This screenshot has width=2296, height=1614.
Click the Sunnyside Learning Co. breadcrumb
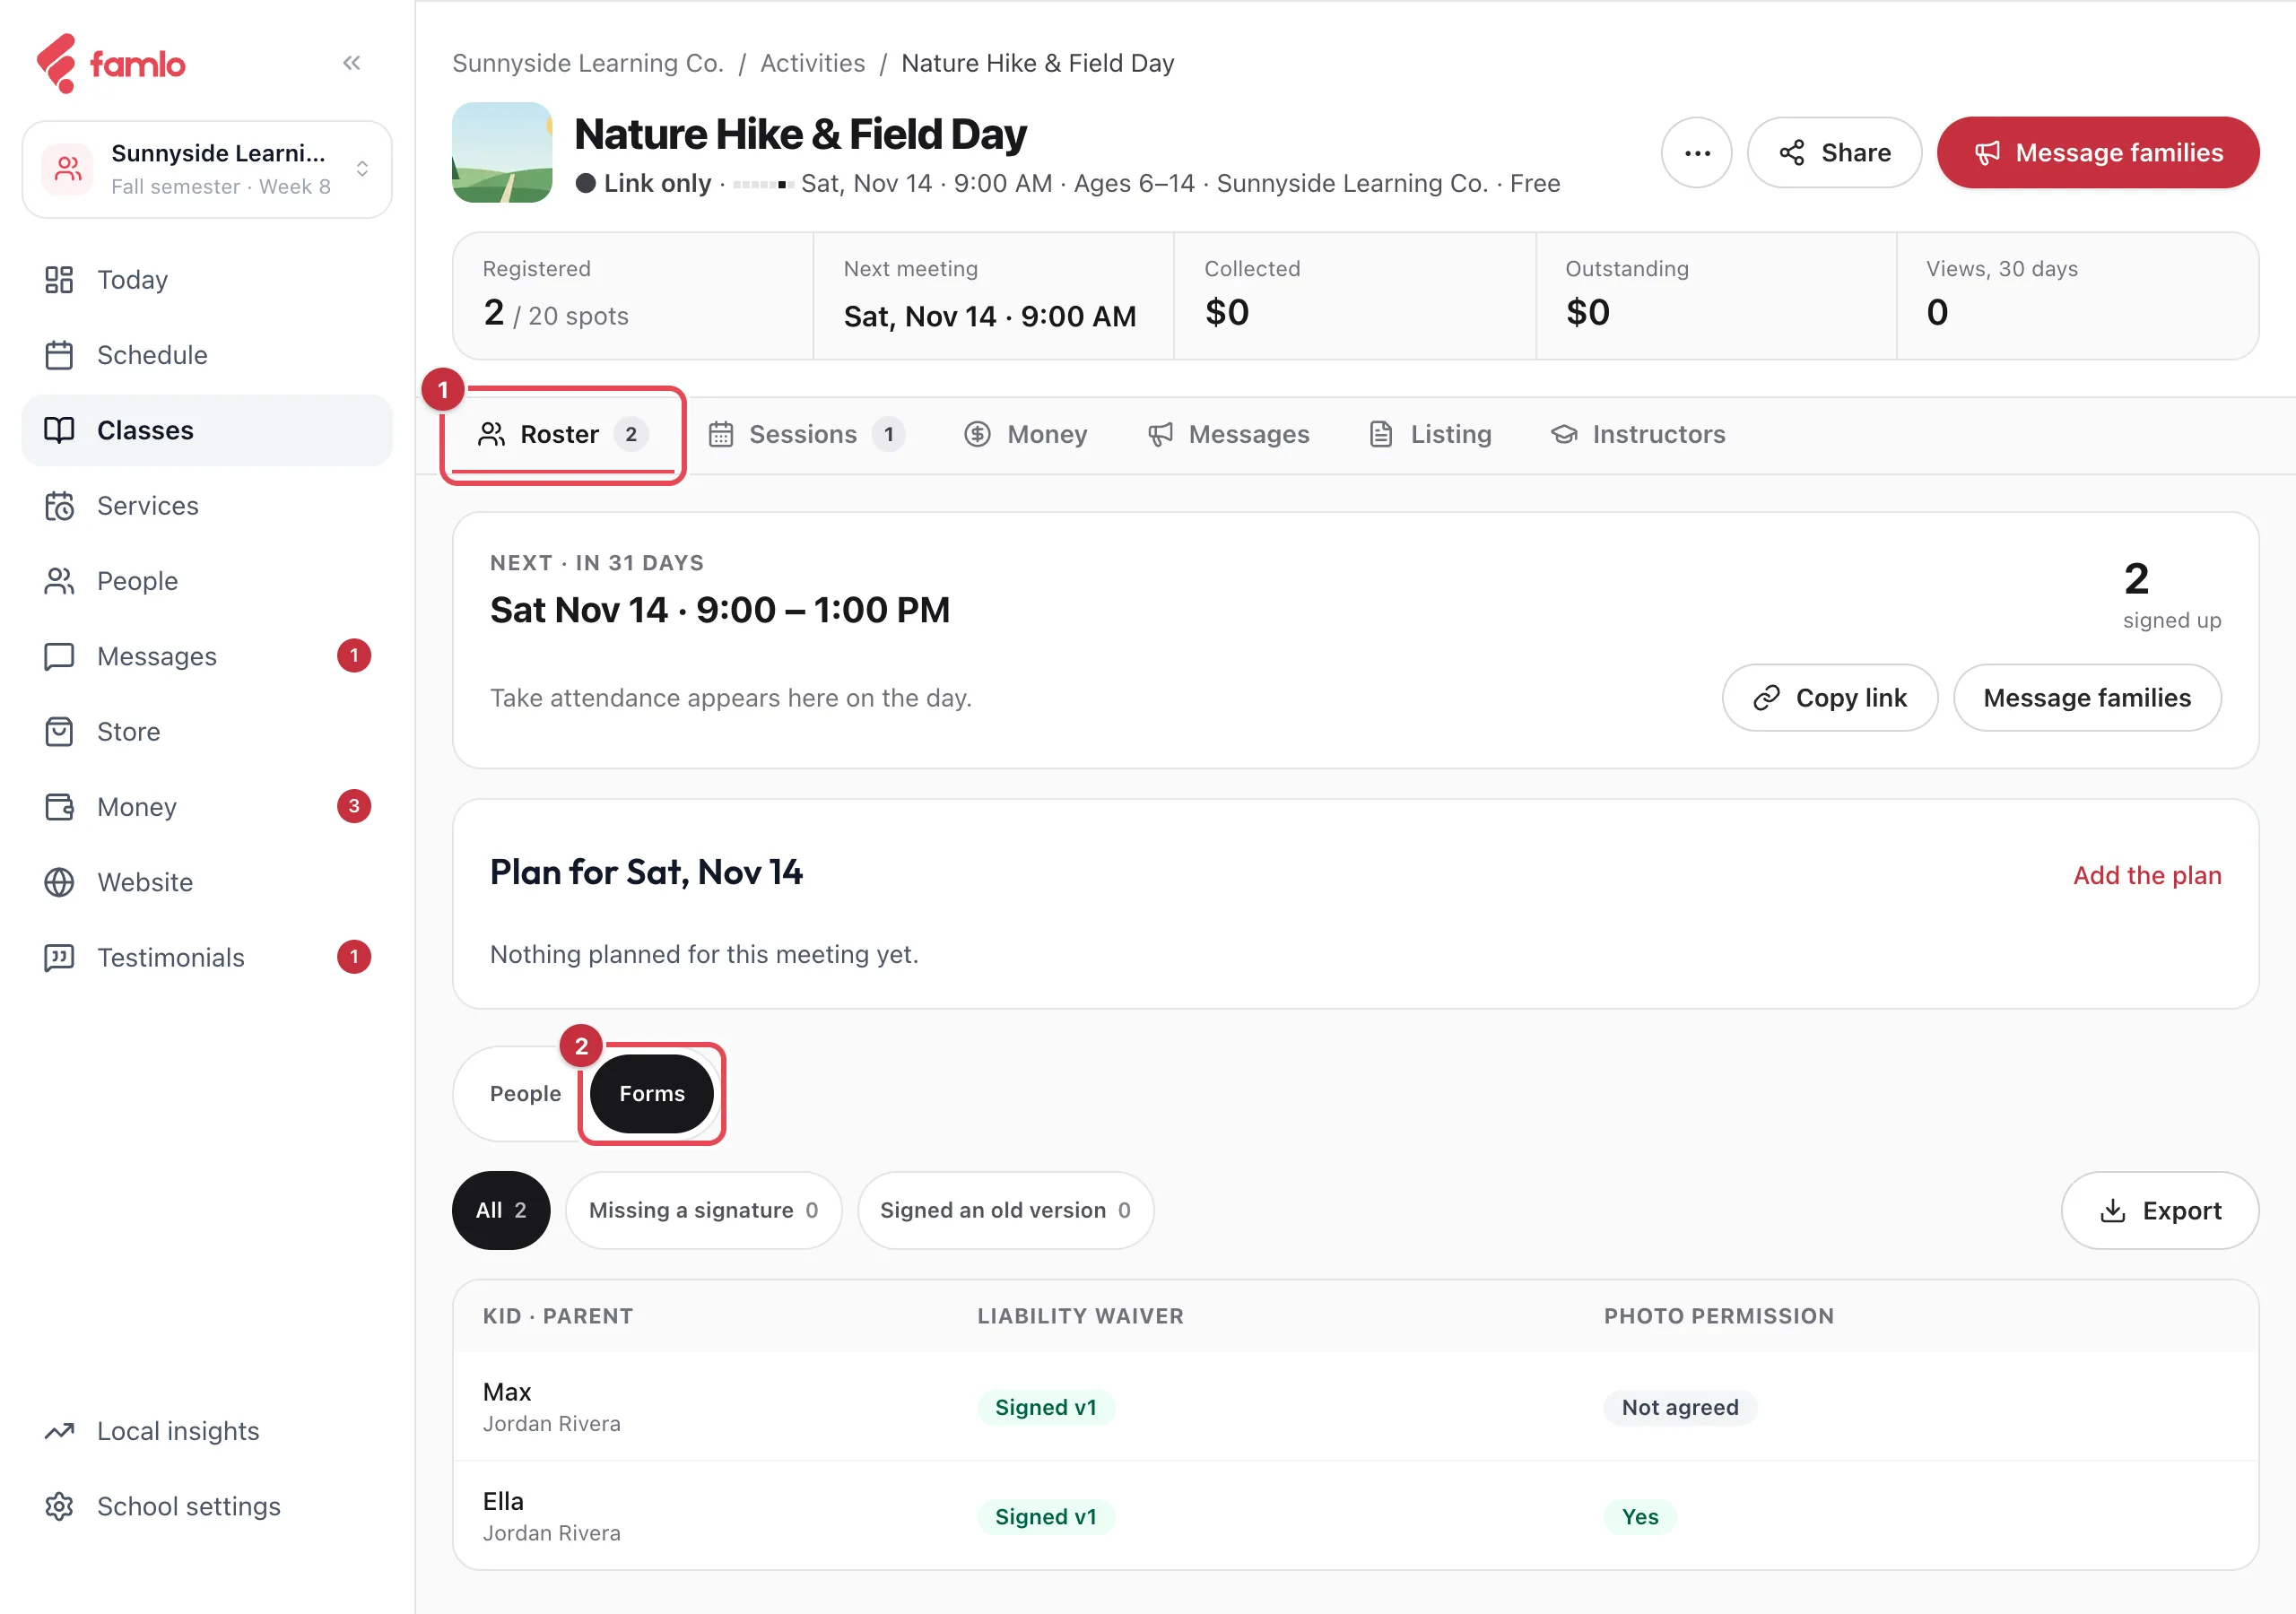(587, 63)
